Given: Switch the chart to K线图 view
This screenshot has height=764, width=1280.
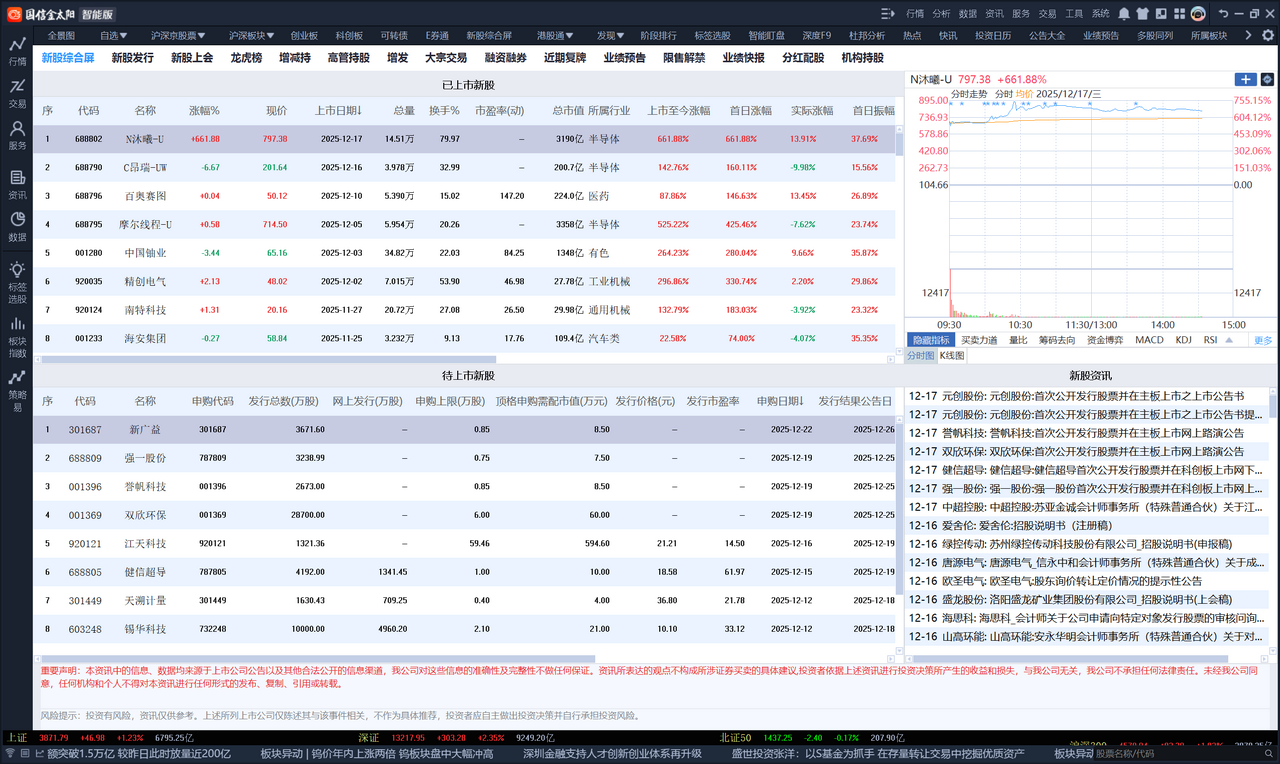Looking at the screenshot, I should [x=952, y=356].
